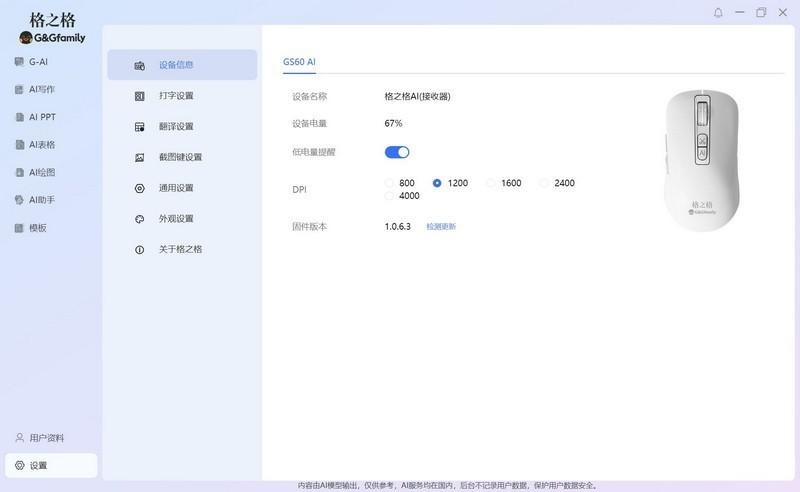Viewport: 800px width, 492px height.
Task: Click the 设备电量 field label
Action: (310, 124)
